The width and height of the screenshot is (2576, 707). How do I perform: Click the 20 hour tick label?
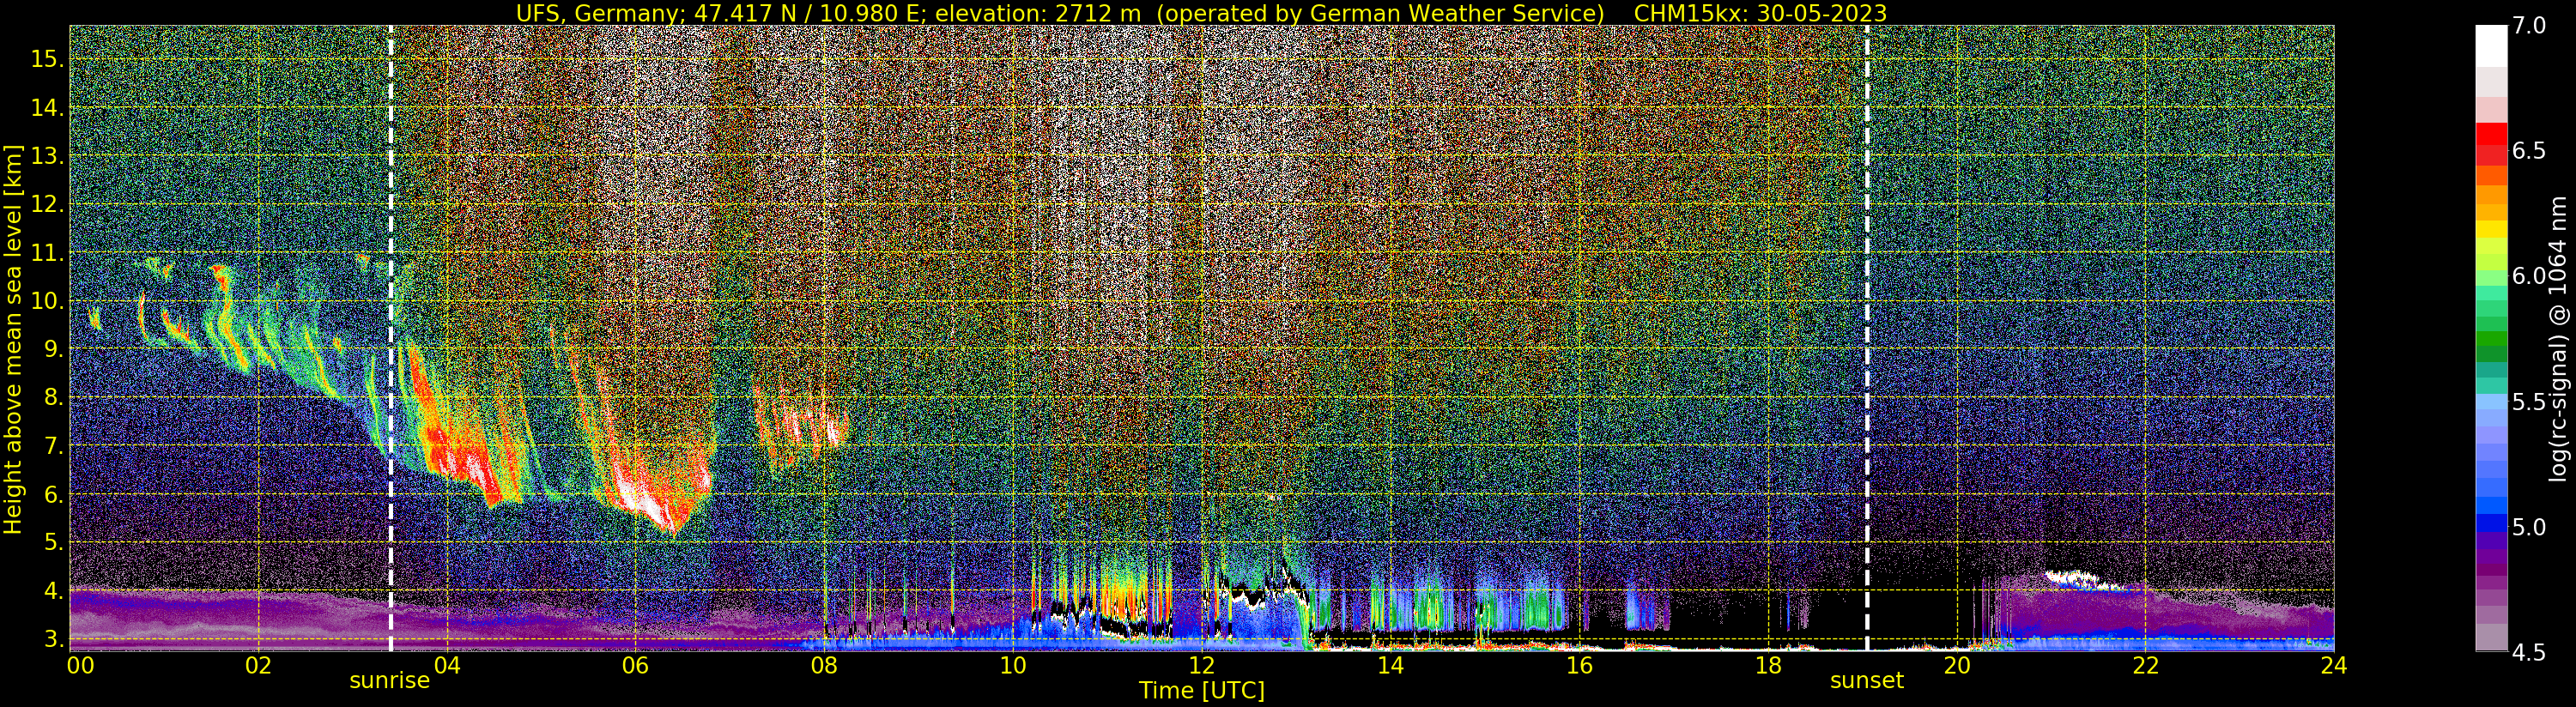[x=1956, y=665]
